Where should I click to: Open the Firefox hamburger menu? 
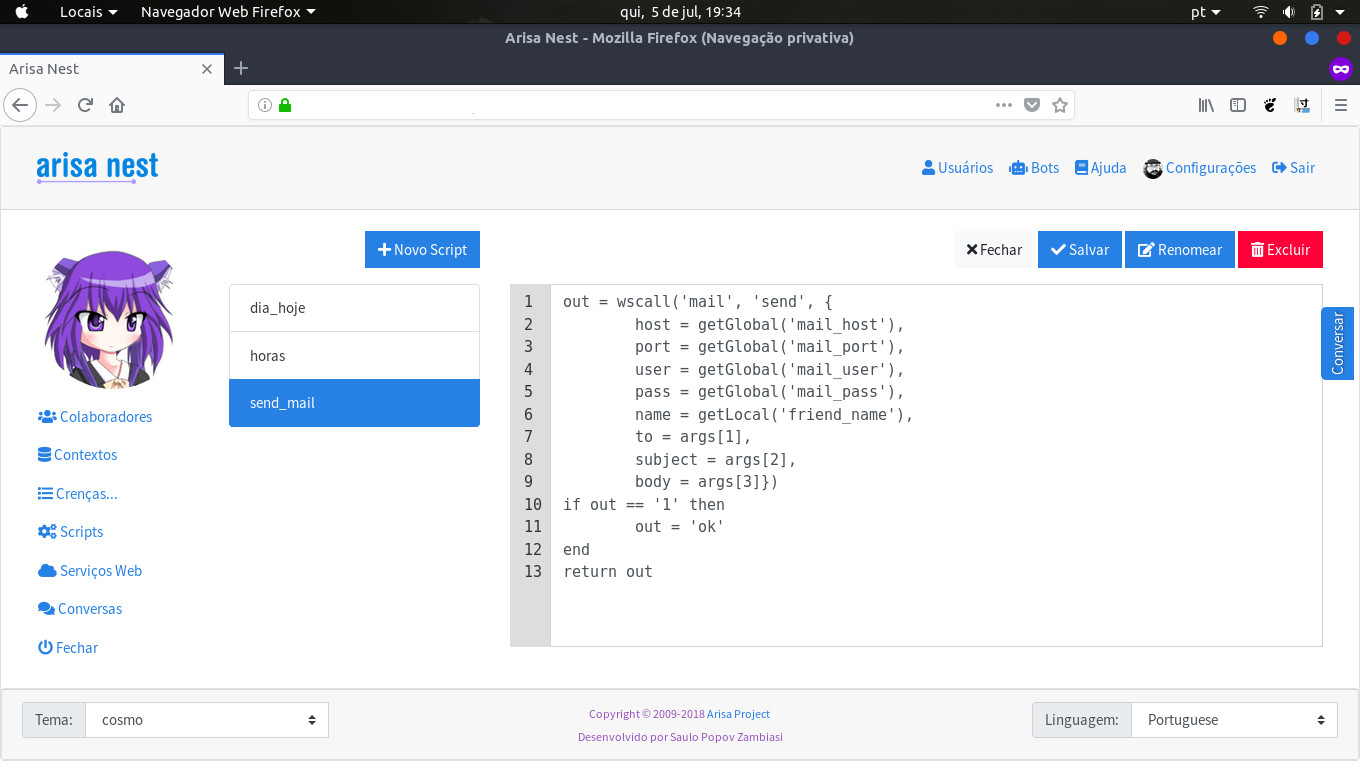click(1341, 105)
